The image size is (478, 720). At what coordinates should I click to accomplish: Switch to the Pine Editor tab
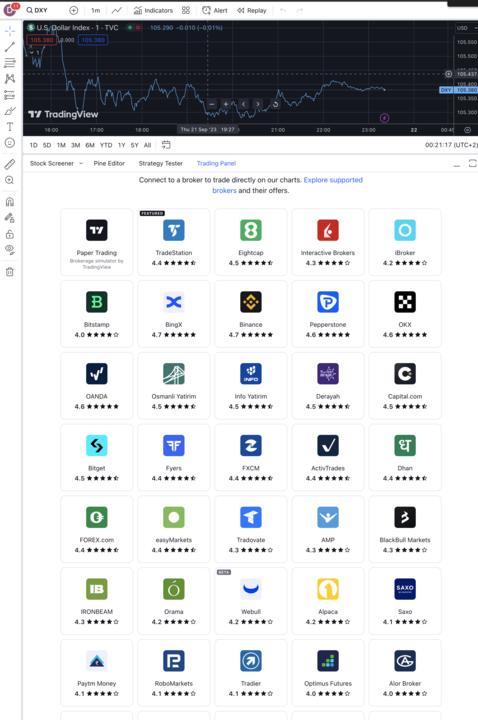click(109, 163)
